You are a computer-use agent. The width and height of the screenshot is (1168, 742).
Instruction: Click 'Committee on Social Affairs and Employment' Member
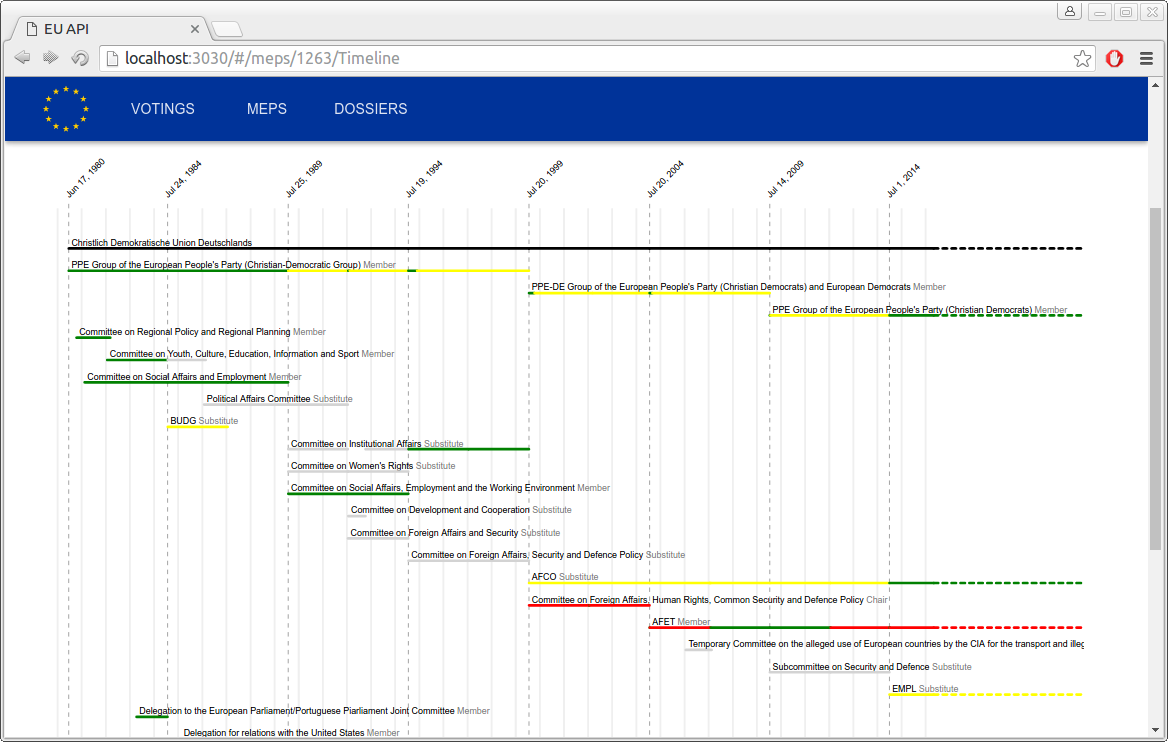[x=194, y=377]
